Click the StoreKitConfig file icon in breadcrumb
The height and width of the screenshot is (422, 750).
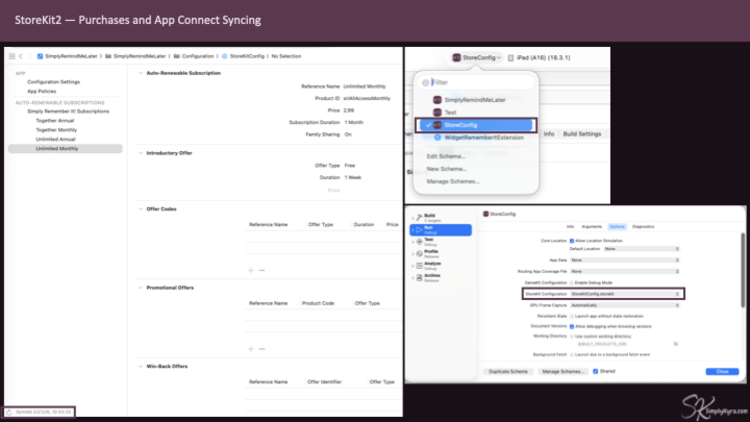pyautogui.click(x=225, y=56)
